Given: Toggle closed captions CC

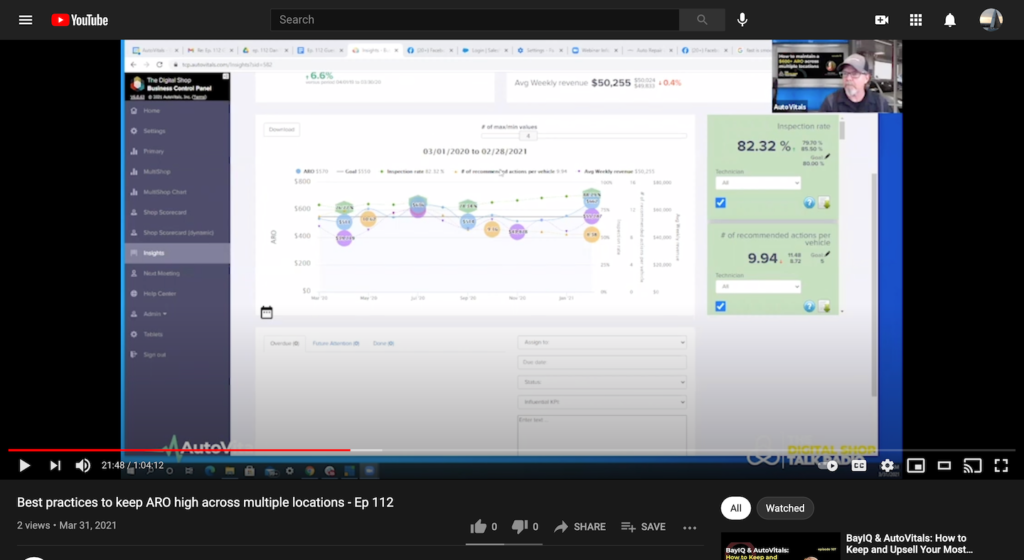Looking at the screenshot, I should (859, 465).
